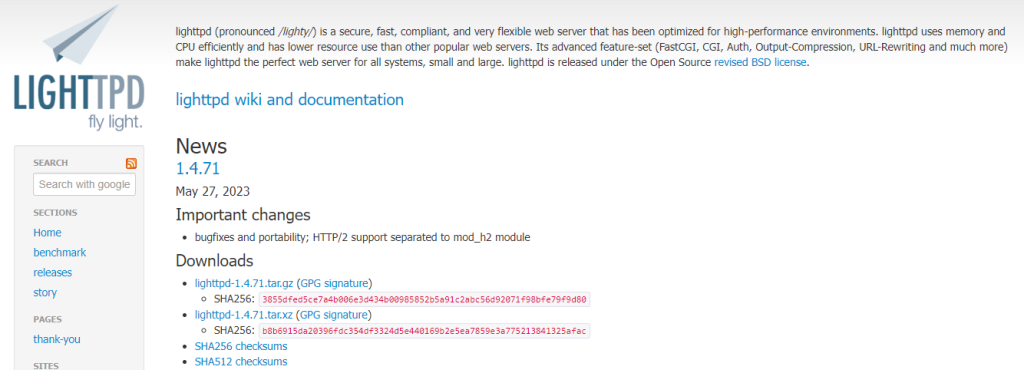Open the benchmark section link
This screenshot has width=1024, height=370.
tap(59, 253)
